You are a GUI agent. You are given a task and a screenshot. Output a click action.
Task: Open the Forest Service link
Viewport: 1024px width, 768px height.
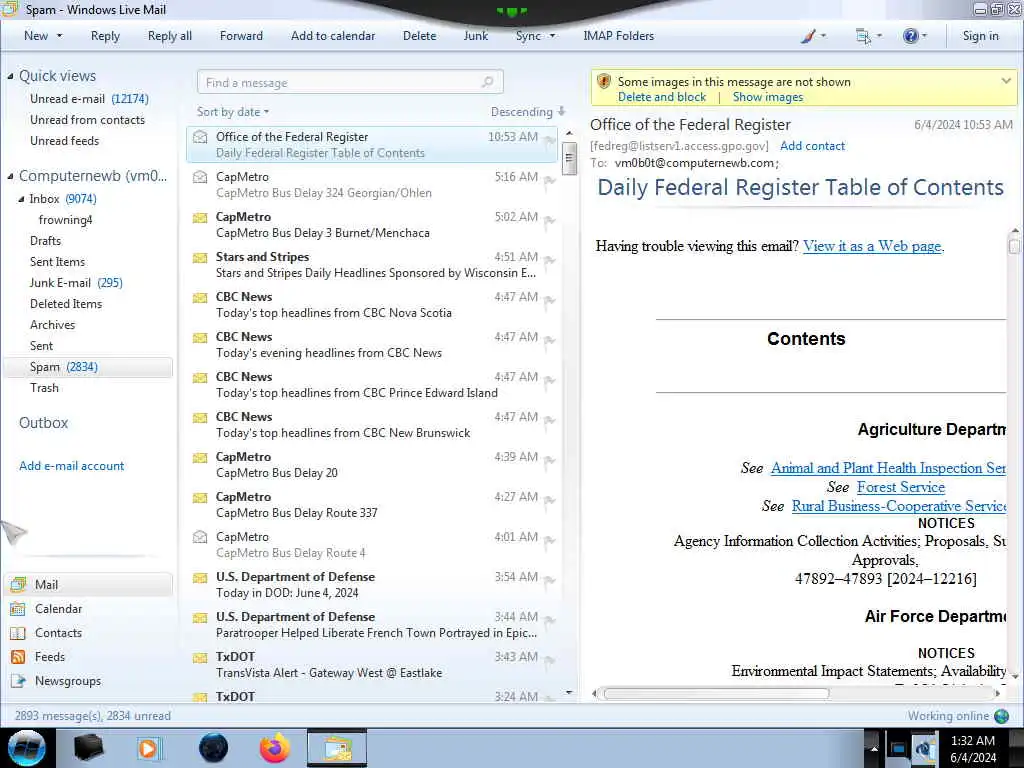[901, 487]
